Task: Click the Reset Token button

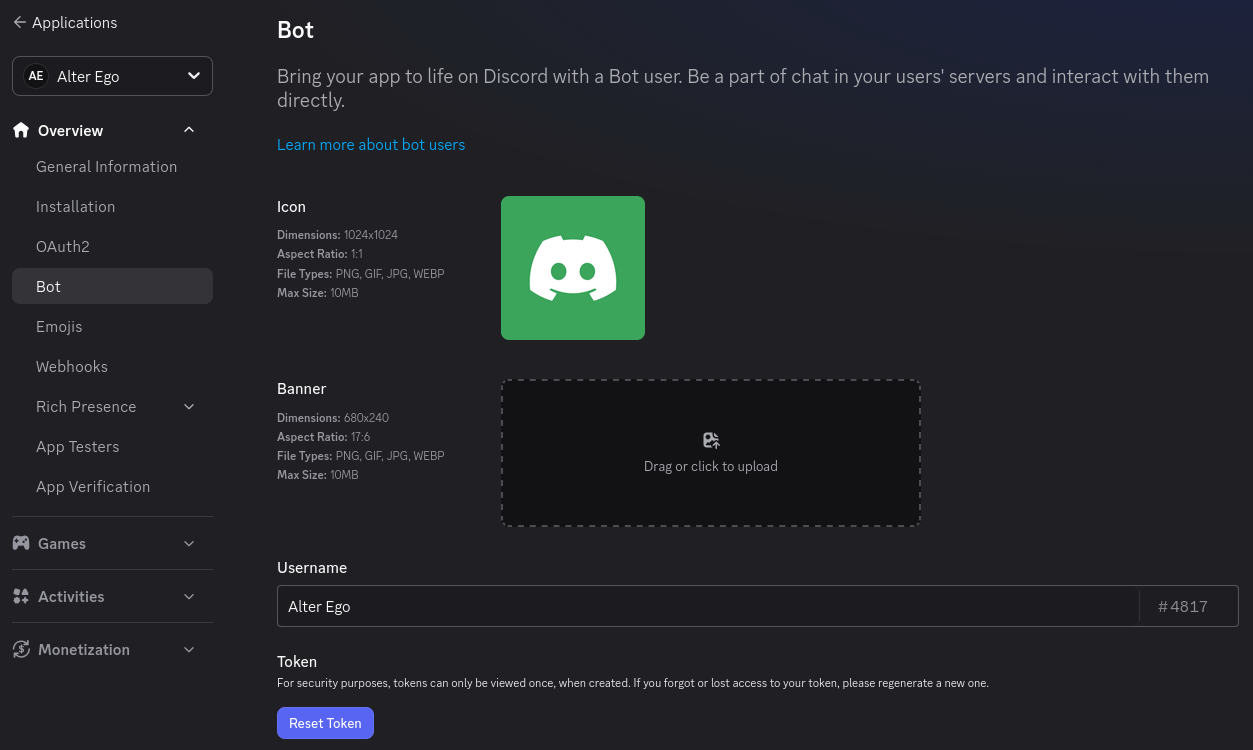Action: (x=325, y=723)
